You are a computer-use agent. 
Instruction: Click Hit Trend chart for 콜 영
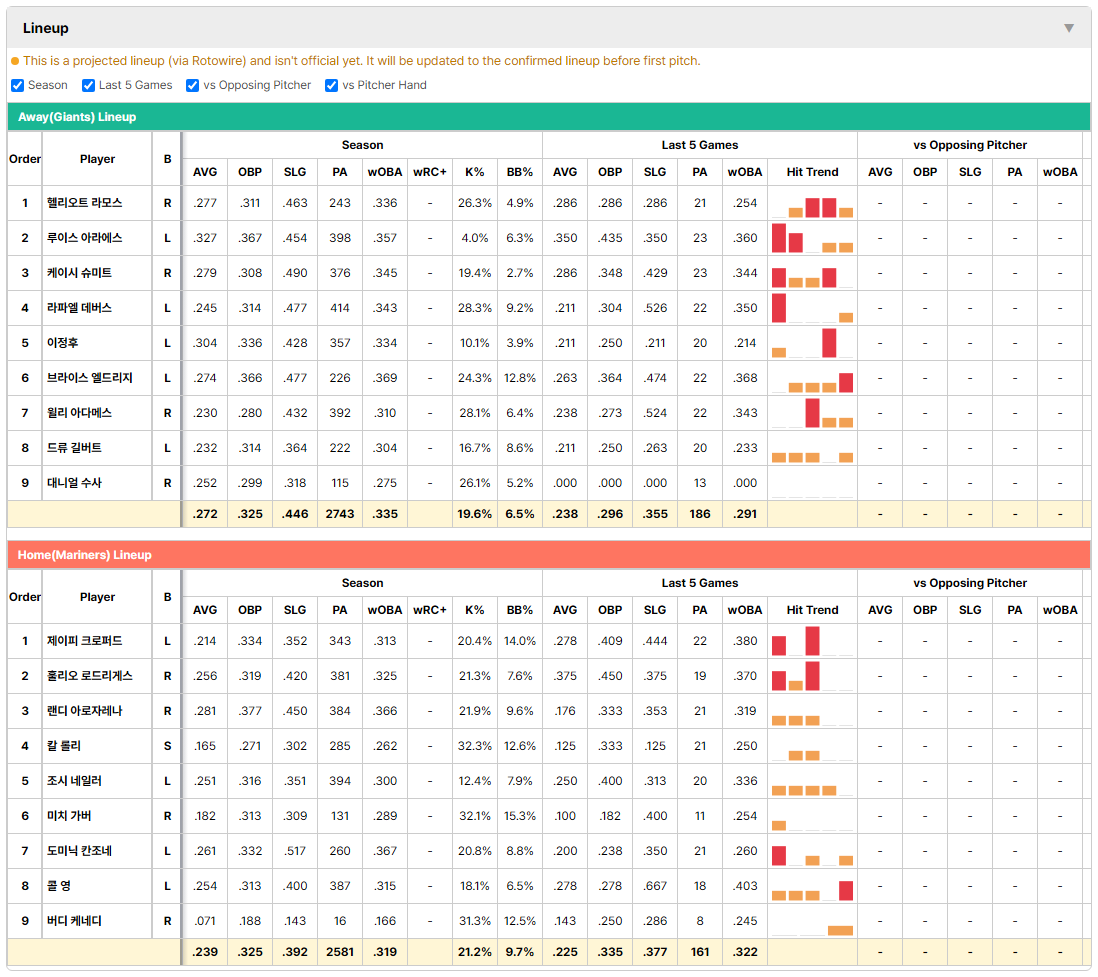pos(812,886)
